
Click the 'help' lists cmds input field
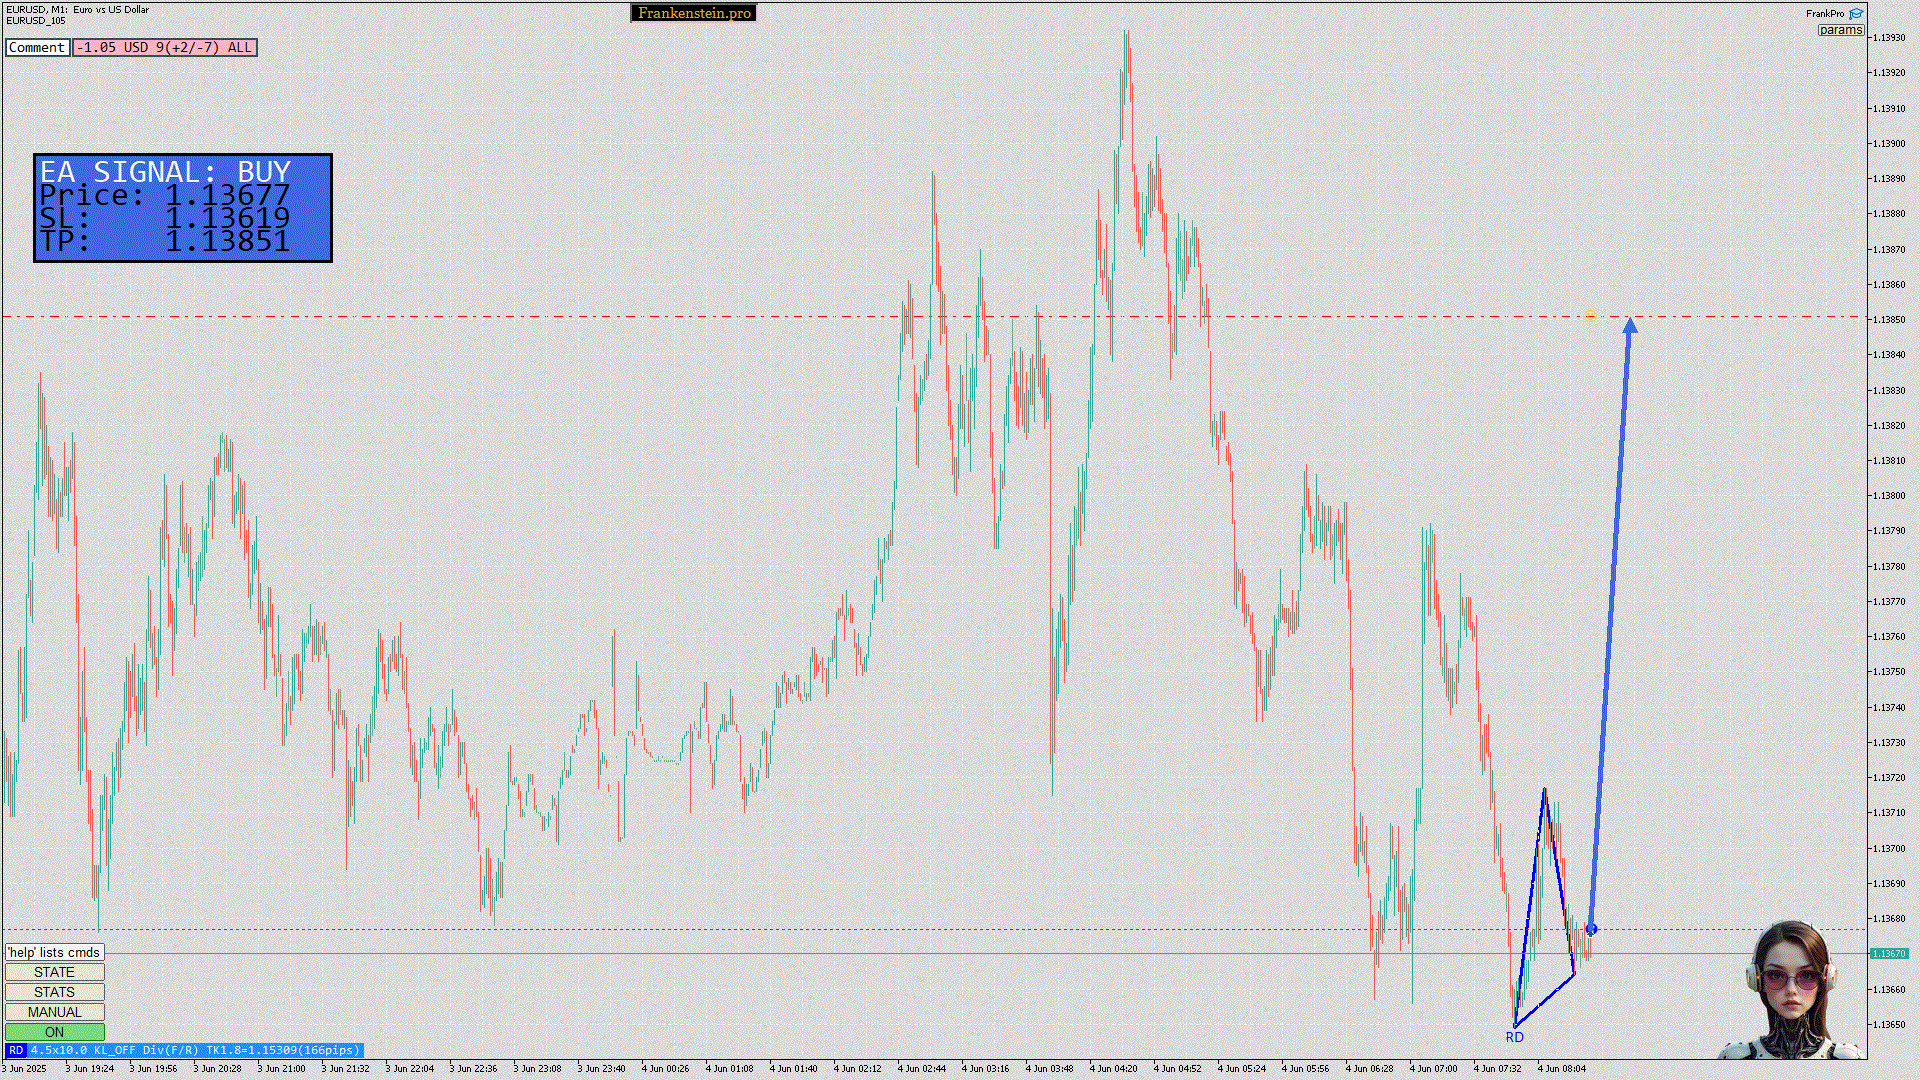pyautogui.click(x=54, y=952)
